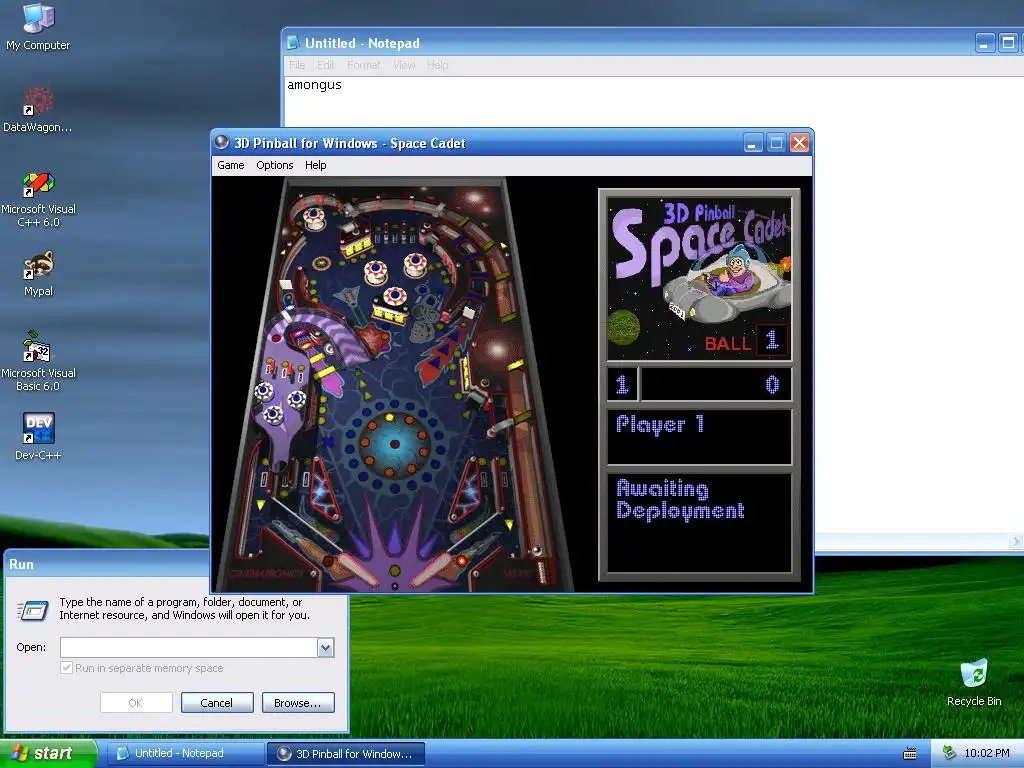
Task: Click the Run dialog program icon
Action: pos(33,610)
